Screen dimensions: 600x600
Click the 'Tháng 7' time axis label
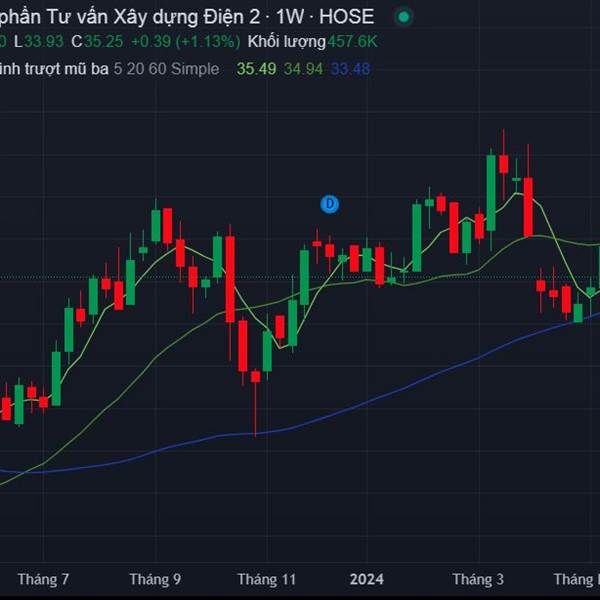click(43, 579)
